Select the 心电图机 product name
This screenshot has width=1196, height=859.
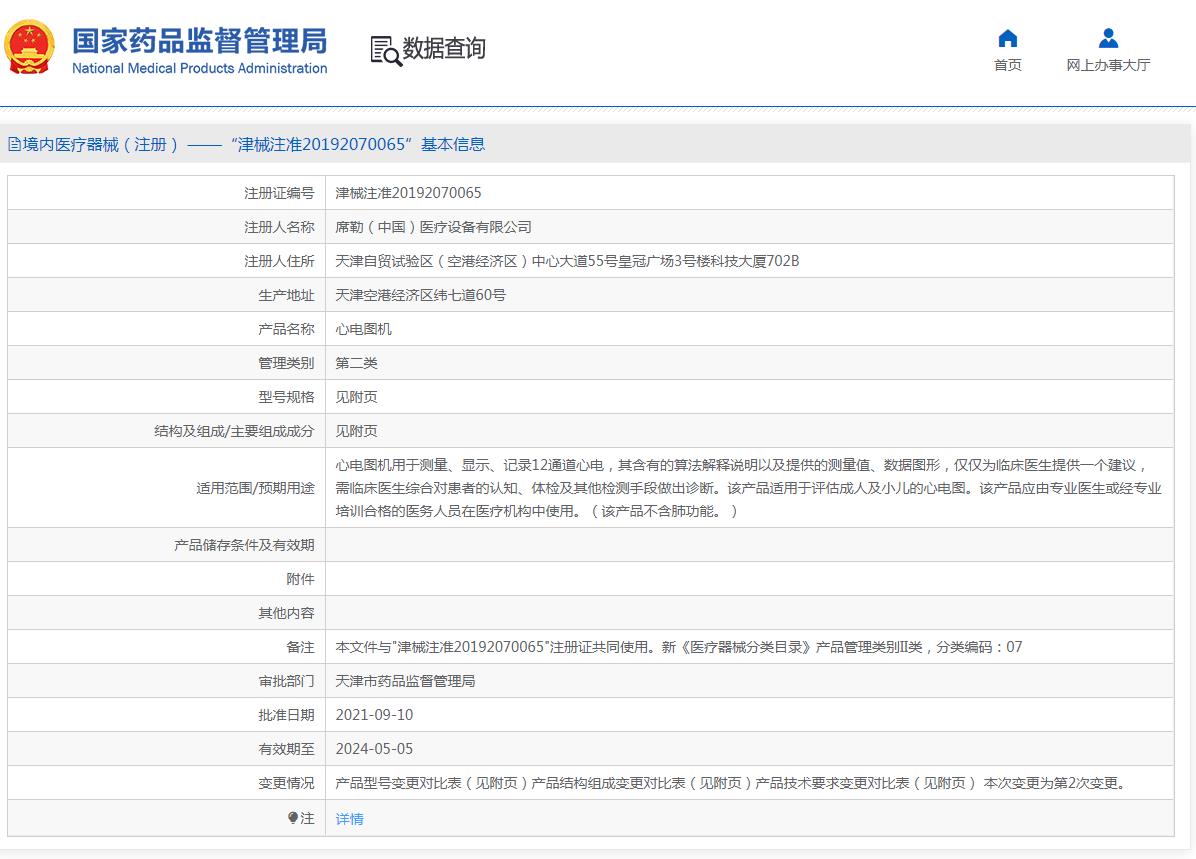coord(363,329)
